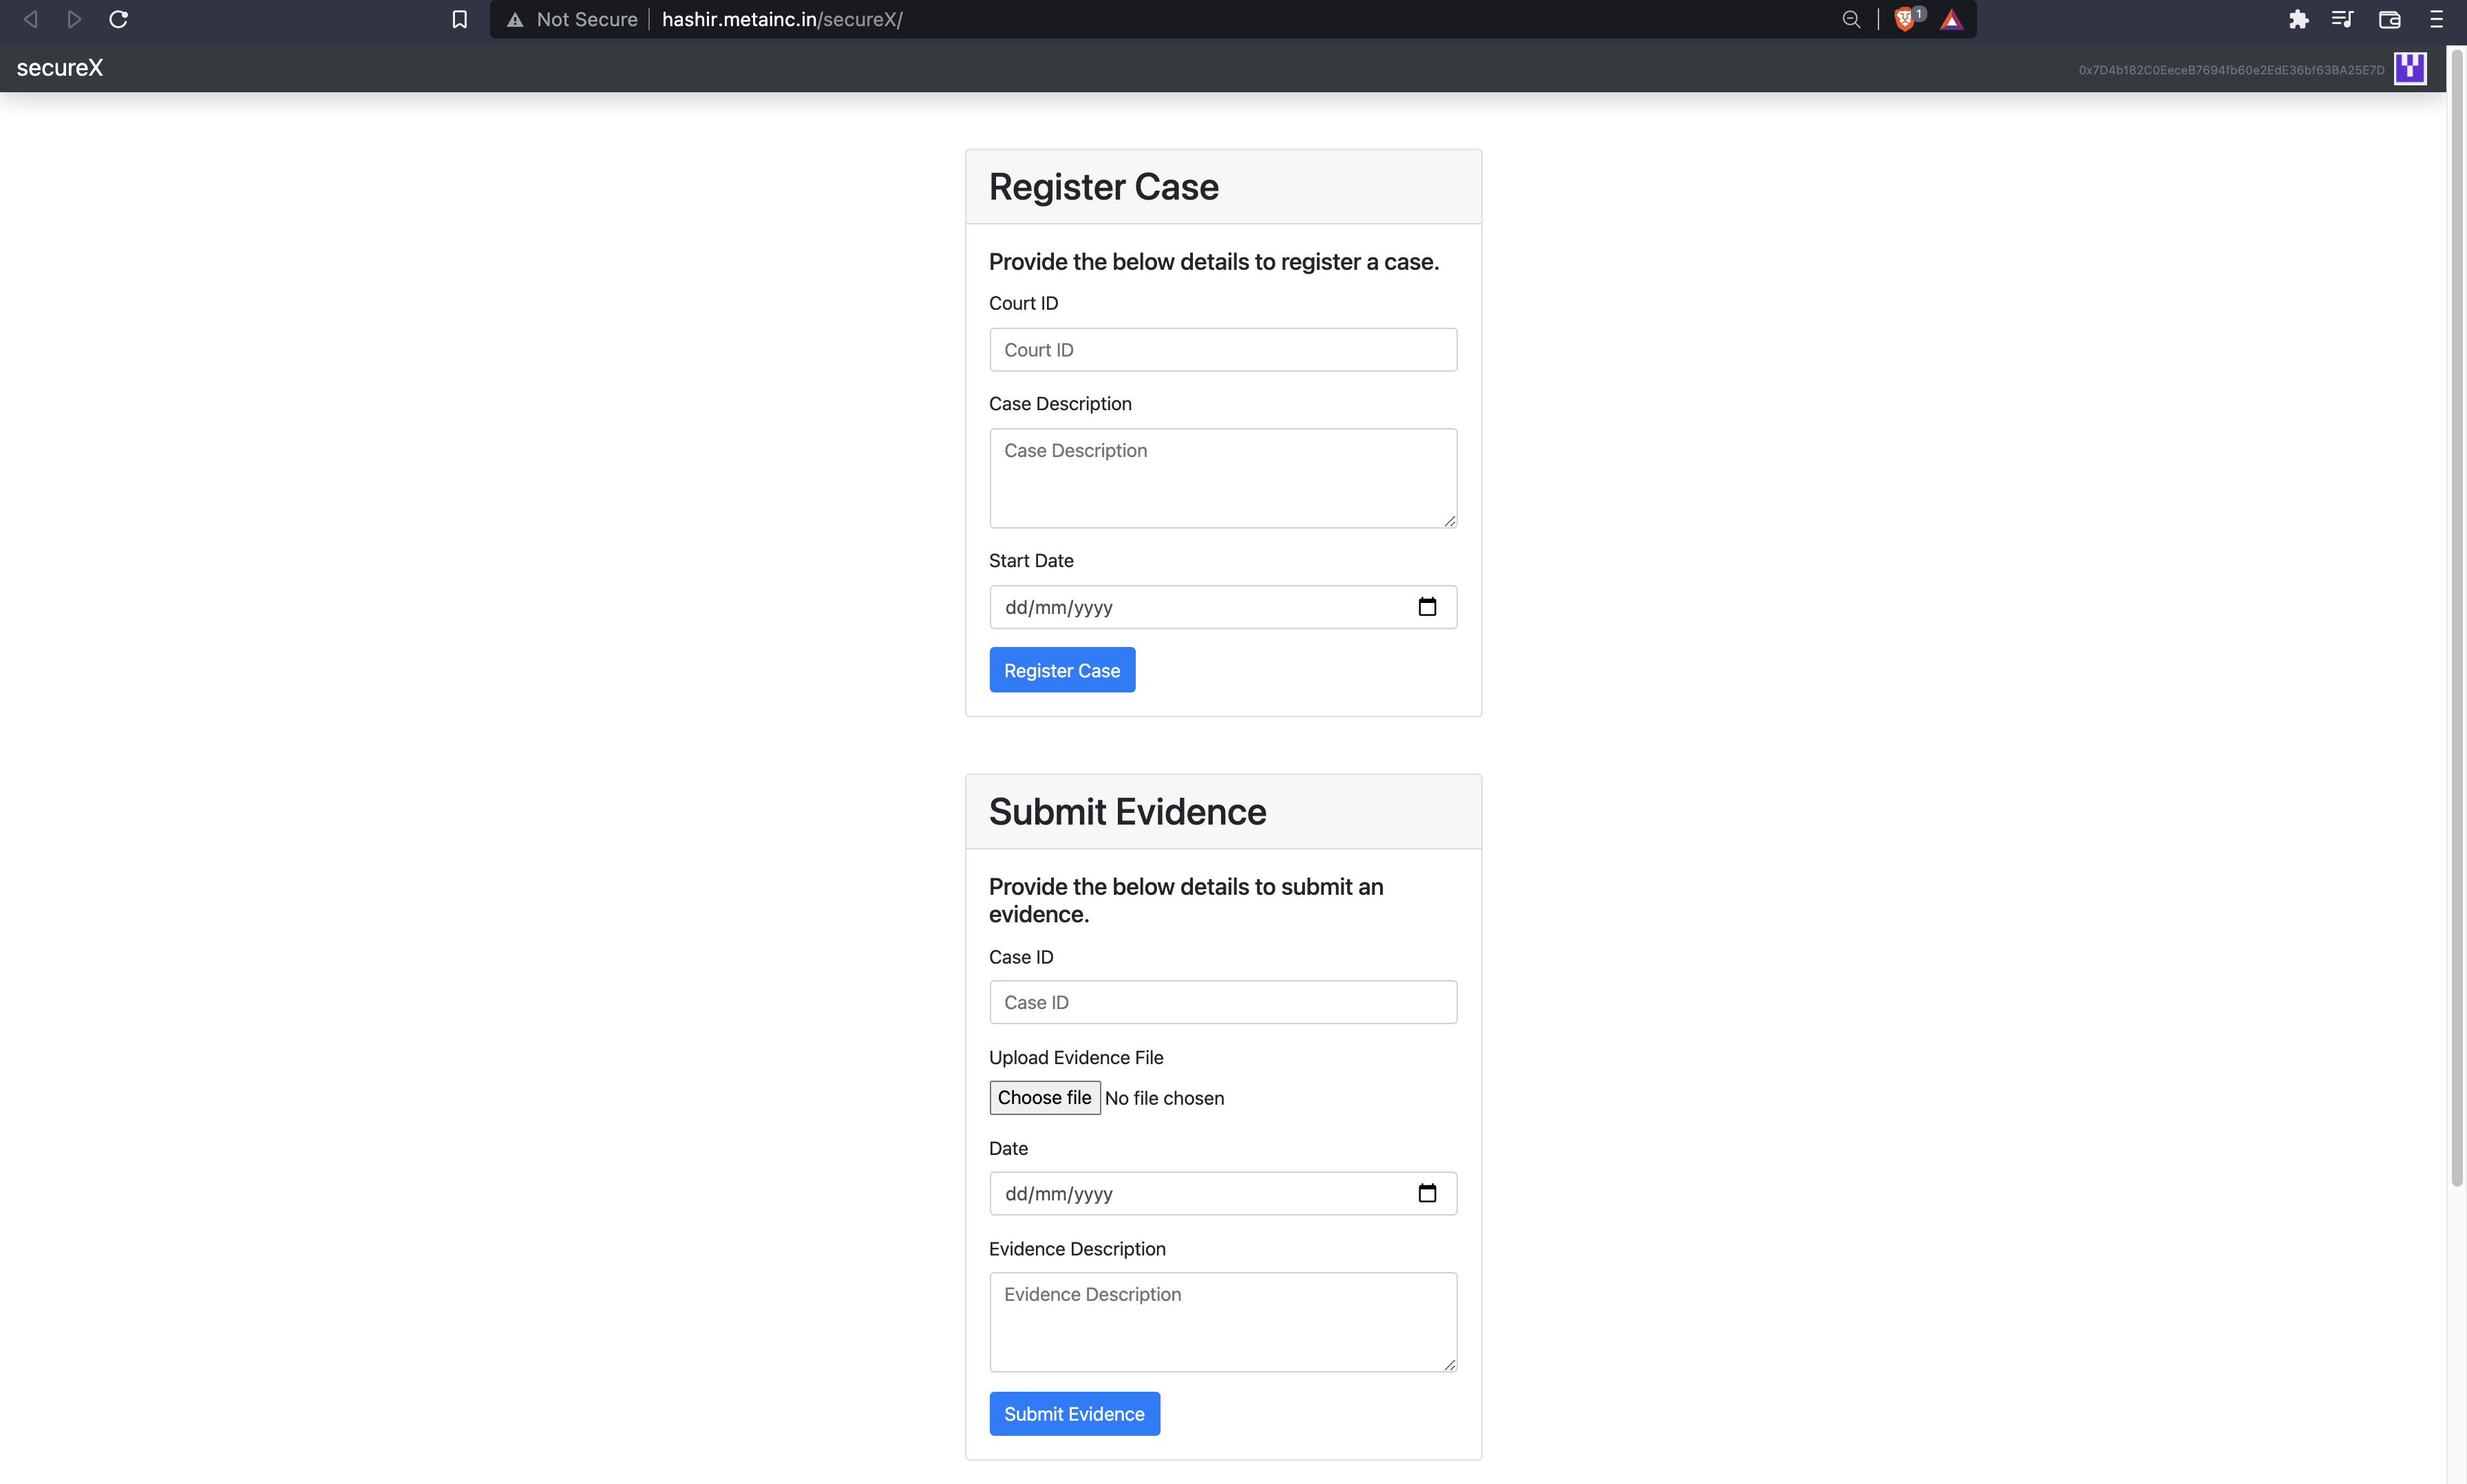Image resolution: width=2467 pixels, height=1484 pixels.
Task: Click Choose file upload button
Action: [x=1044, y=1097]
